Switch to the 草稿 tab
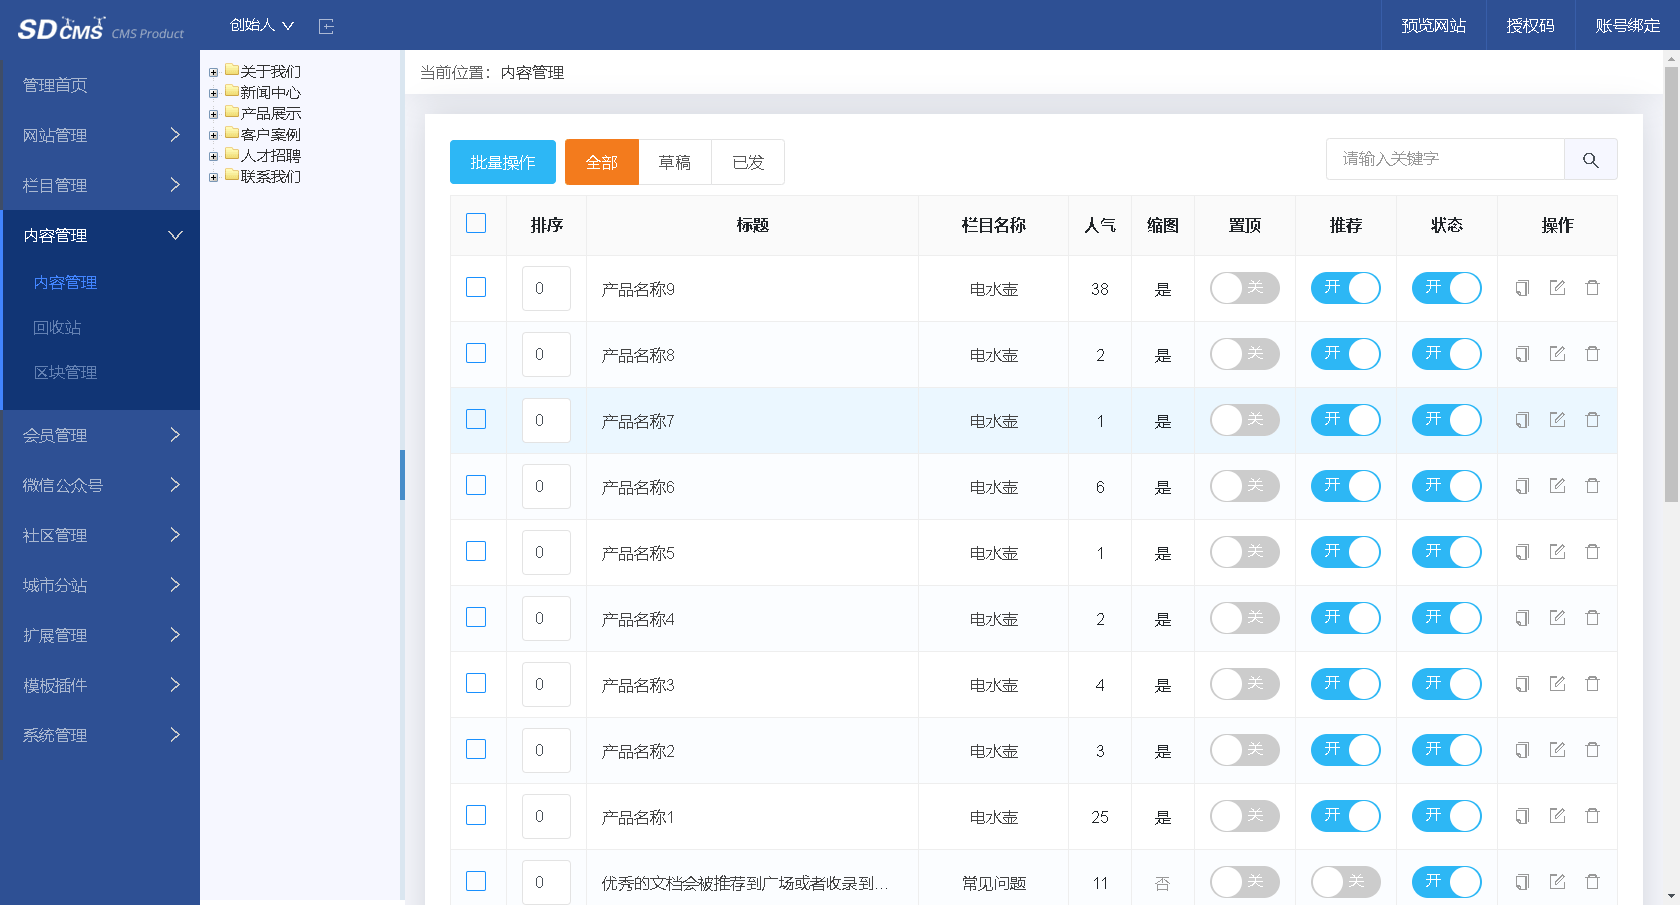Viewport: 1680px width, 905px height. 675,161
